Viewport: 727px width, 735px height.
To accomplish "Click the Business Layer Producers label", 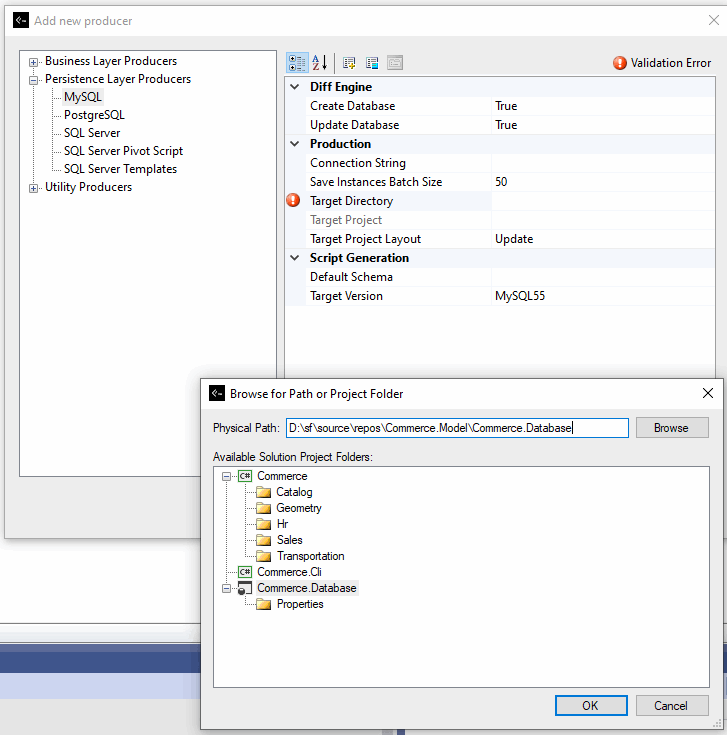I will pos(111,61).
